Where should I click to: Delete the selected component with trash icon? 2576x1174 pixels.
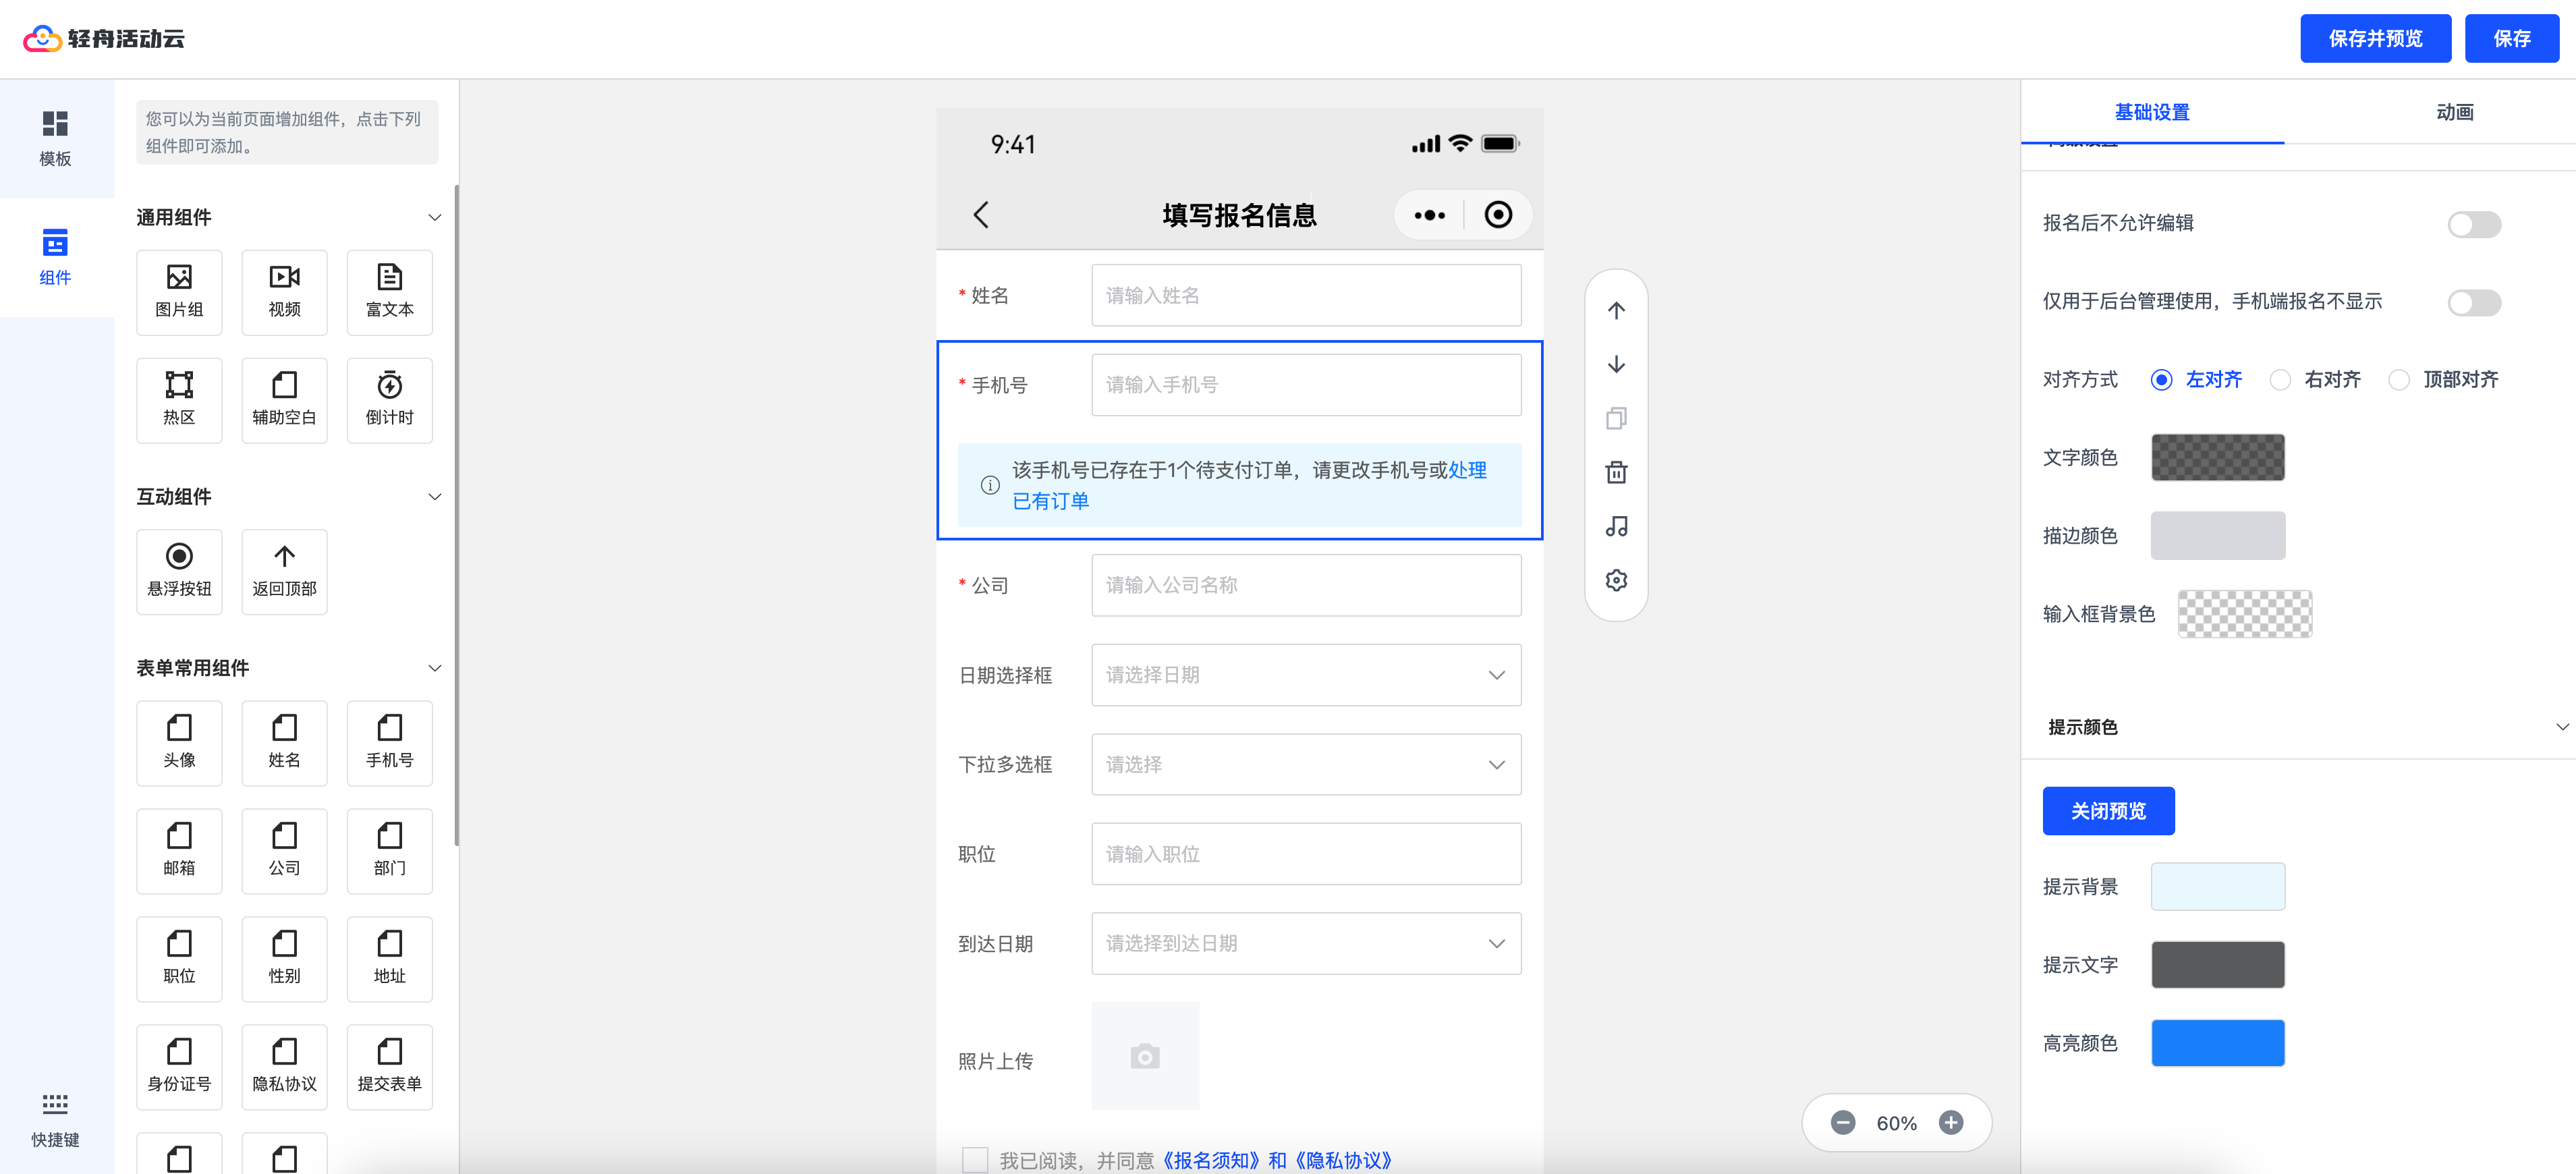(1616, 472)
